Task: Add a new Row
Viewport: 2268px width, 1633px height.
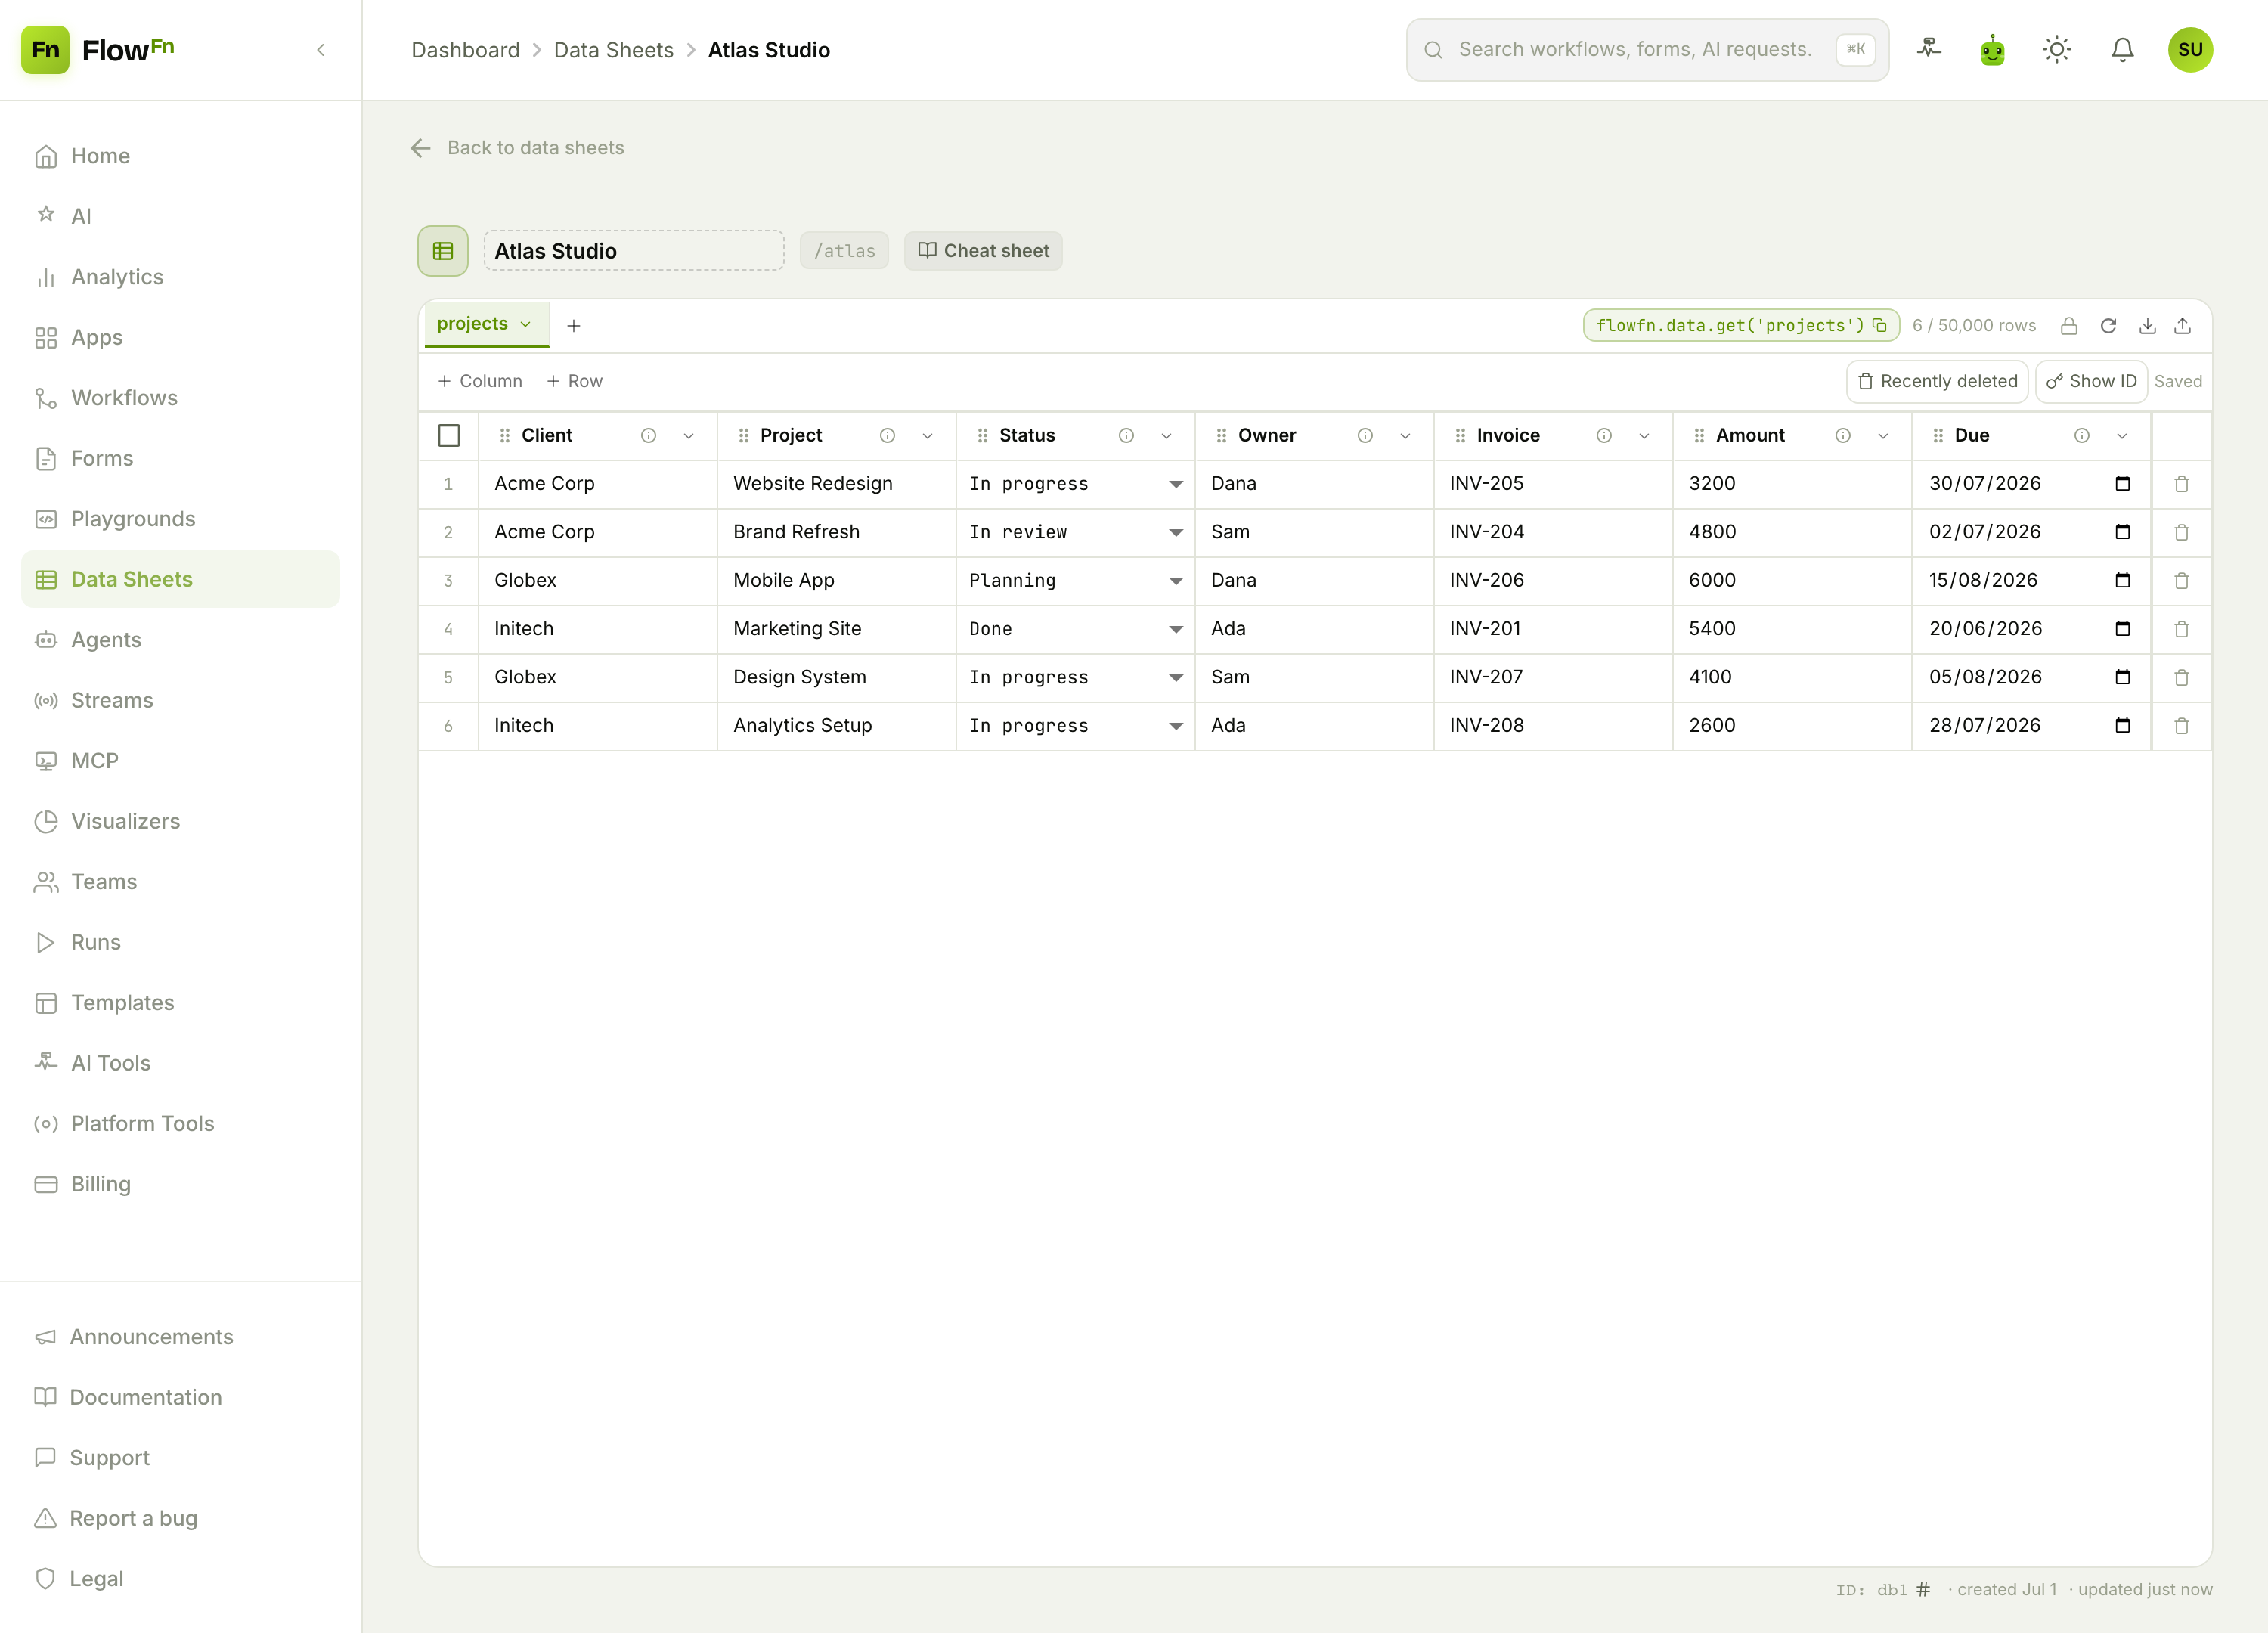Action: 575,381
